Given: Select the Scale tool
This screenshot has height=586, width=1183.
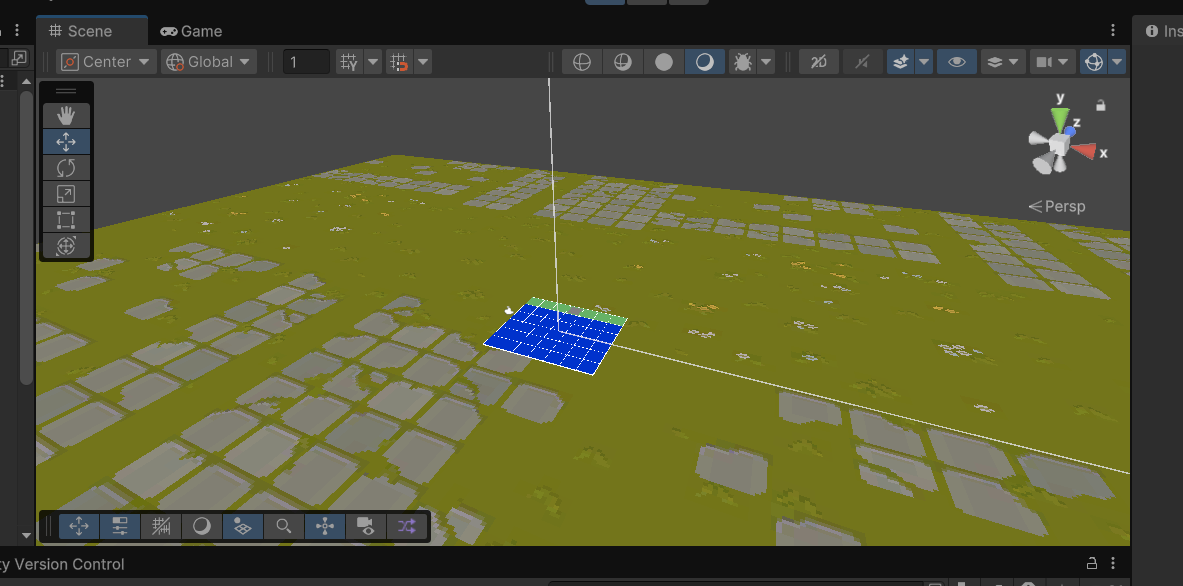Looking at the screenshot, I should tap(66, 193).
